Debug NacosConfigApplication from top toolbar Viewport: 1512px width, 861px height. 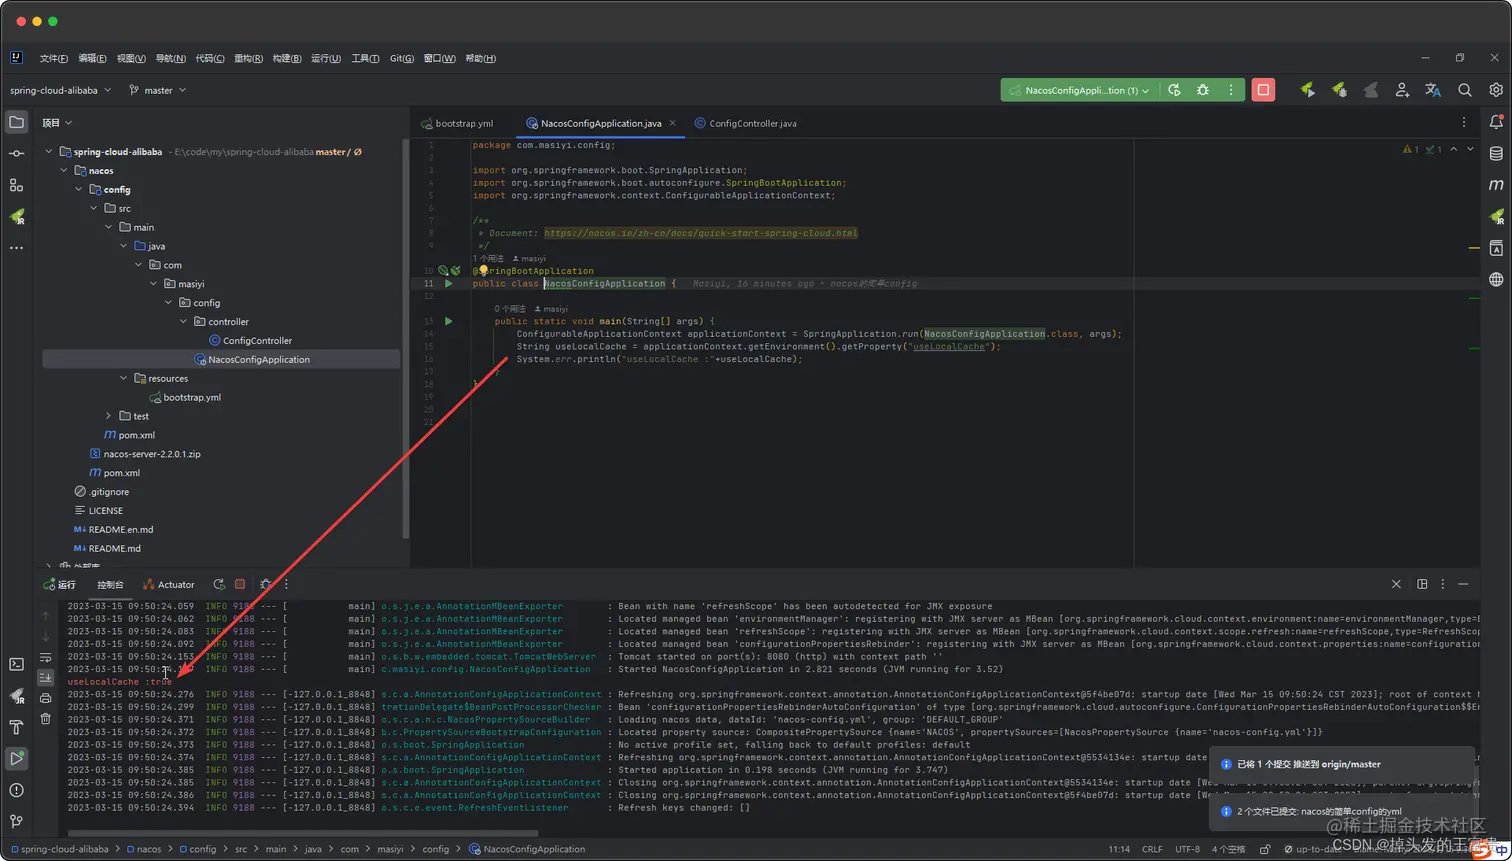[1203, 90]
